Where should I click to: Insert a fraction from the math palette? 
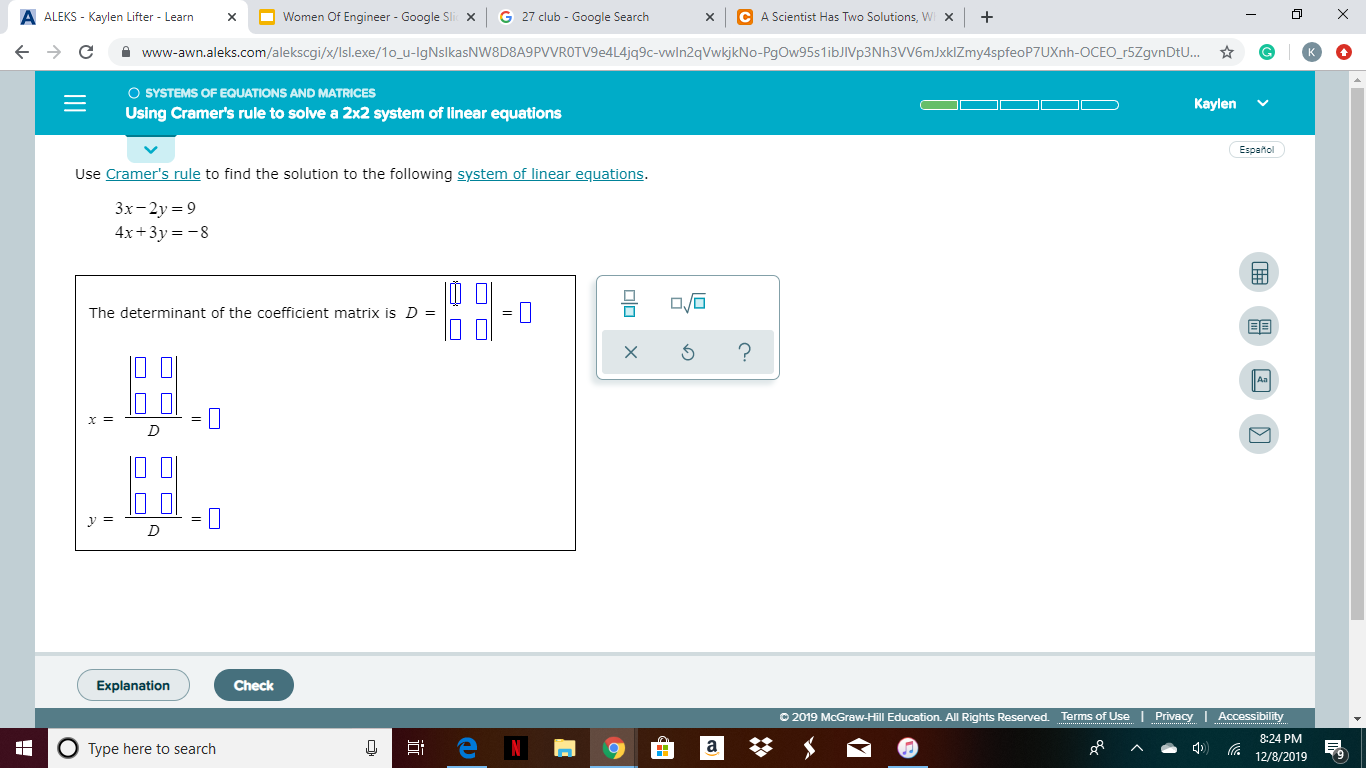[x=630, y=301]
